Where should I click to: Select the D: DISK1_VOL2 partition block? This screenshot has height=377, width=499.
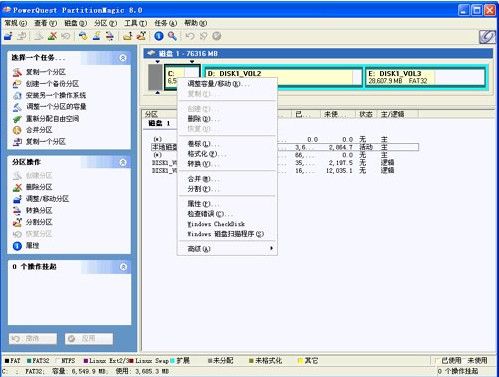(283, 77)
